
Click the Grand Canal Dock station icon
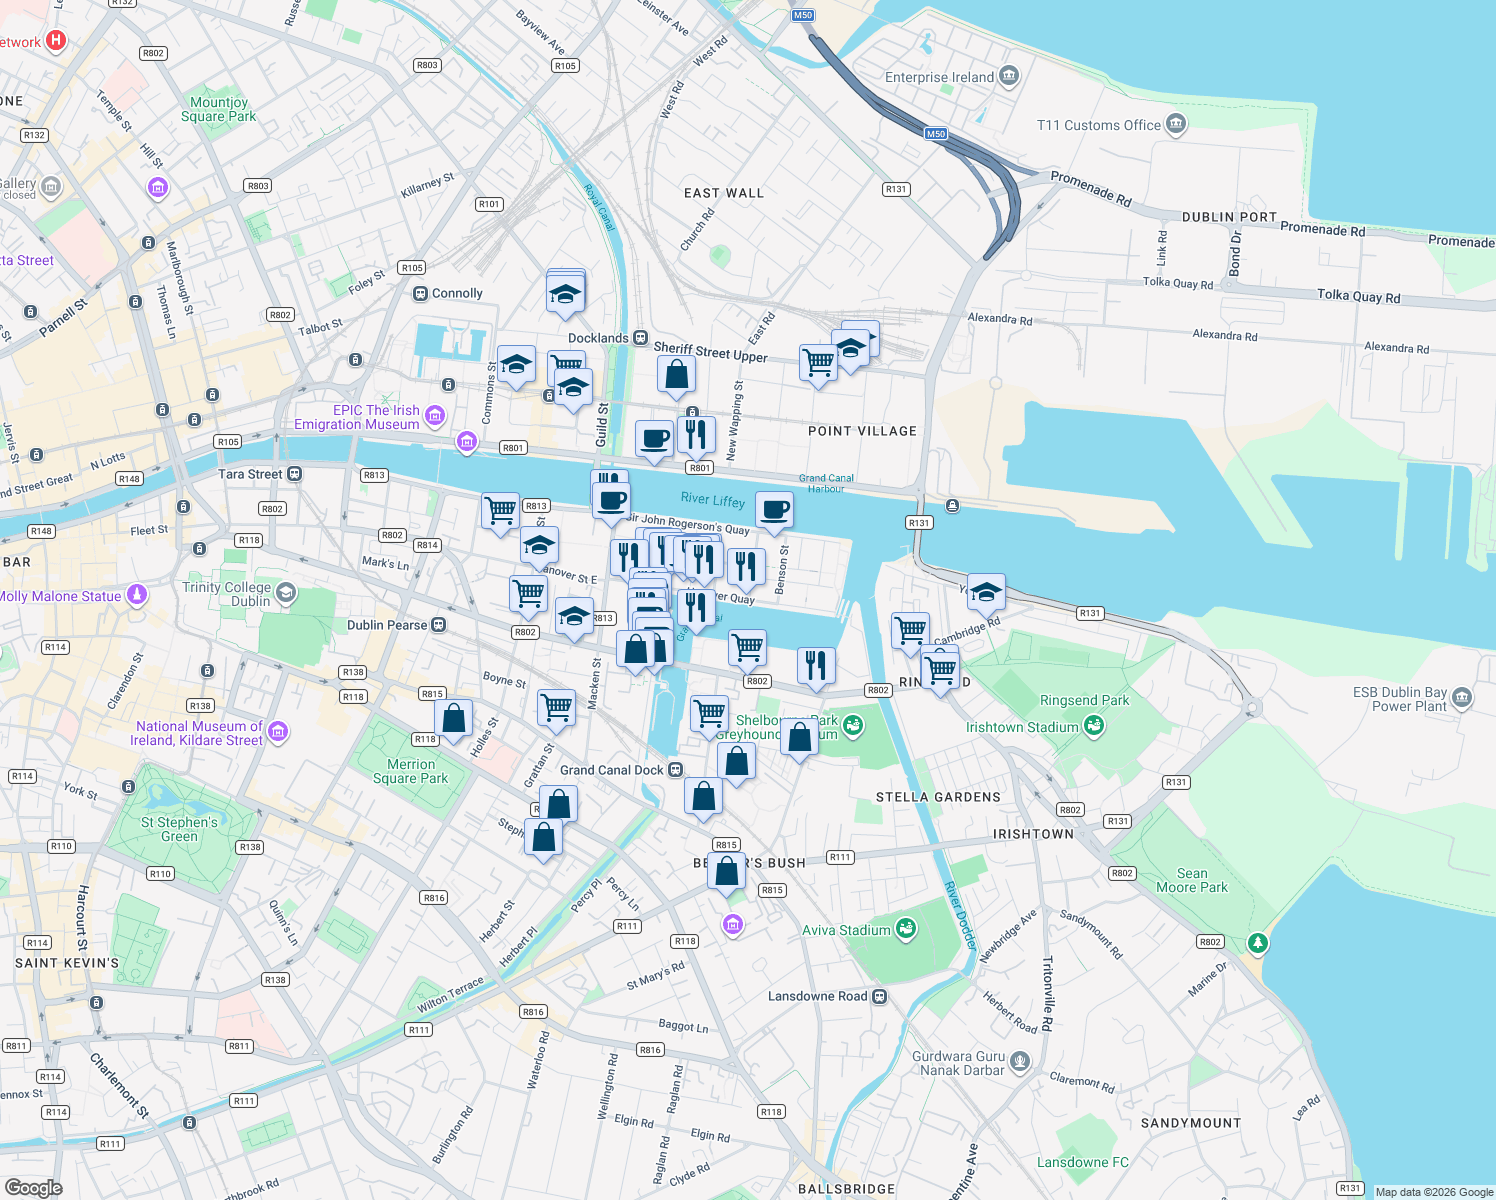point(675,770)
